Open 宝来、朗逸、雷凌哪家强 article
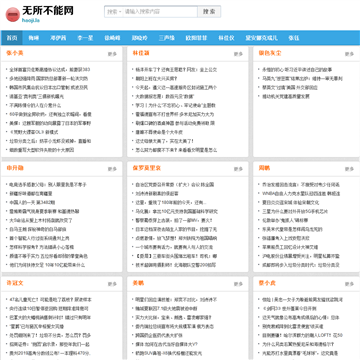 (x=173, y=318)
